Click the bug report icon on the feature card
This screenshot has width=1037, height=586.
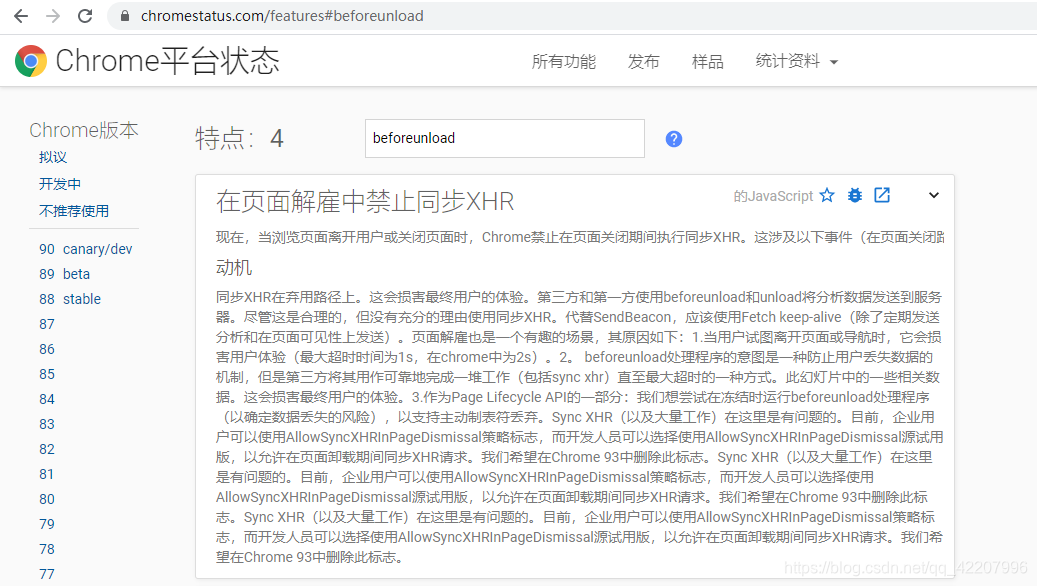pyautogui.click(x=854, y=195)
